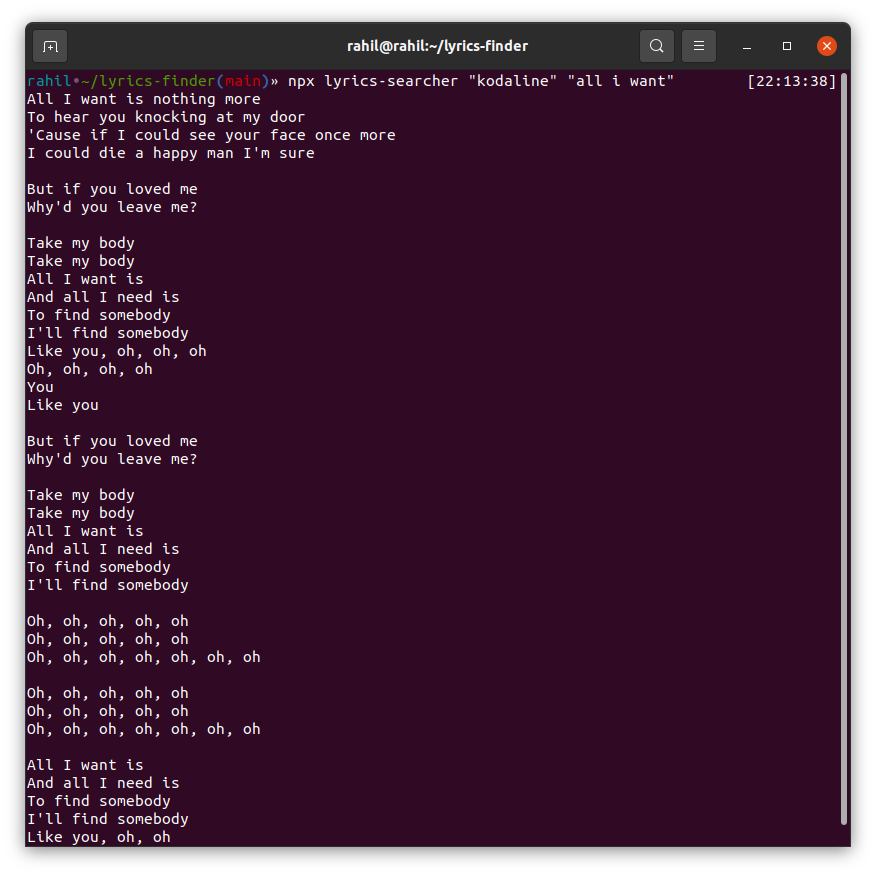The width and height of the screenshot is (876, 875).
Task: Minimize the terminal window
Action: [746, 46]
